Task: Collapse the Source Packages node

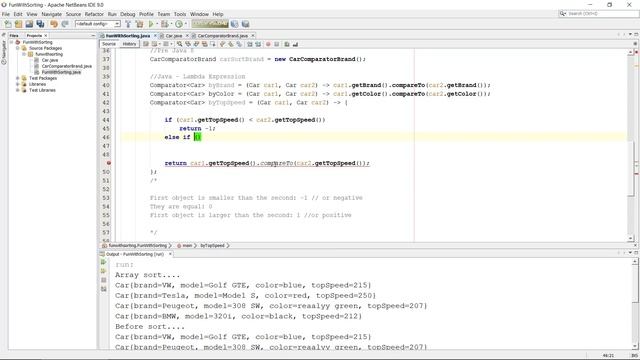Action: (x=18, y=48)
